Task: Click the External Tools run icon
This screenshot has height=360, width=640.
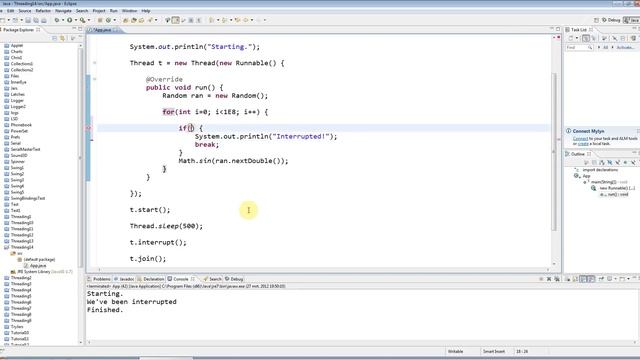Action: click(82, 20)
